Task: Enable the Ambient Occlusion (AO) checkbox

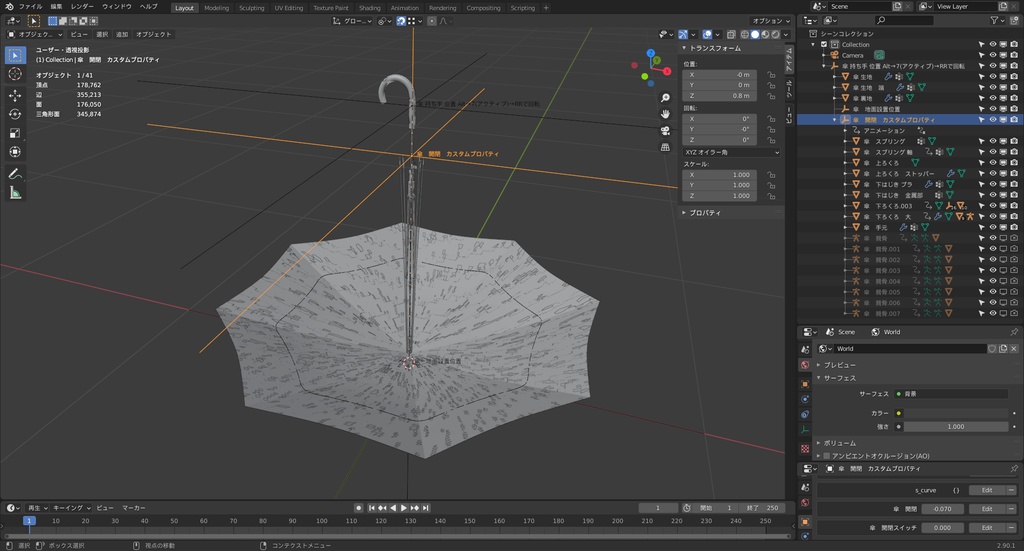Action: coord(826,455)
